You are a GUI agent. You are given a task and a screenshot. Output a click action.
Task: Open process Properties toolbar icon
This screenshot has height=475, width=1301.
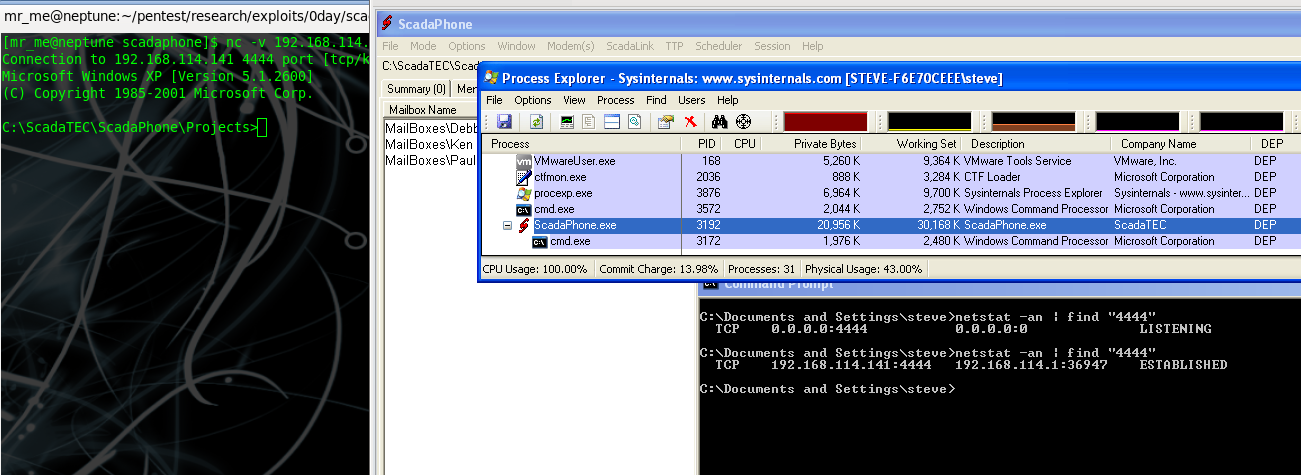tap(666, 122)
